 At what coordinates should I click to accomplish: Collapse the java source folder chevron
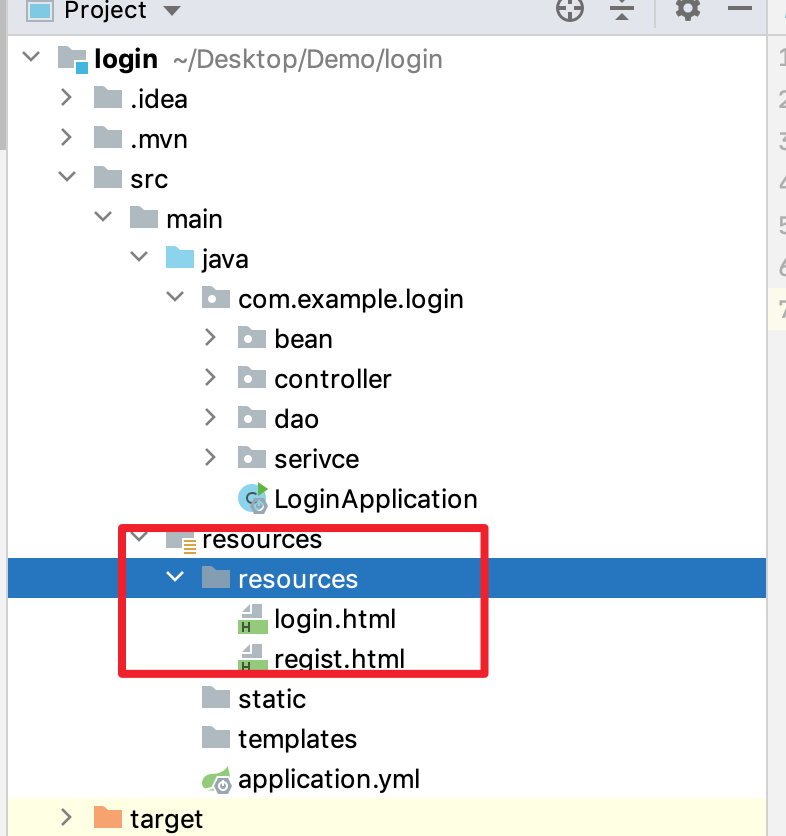pyautogui.click(x=139, y=256)
